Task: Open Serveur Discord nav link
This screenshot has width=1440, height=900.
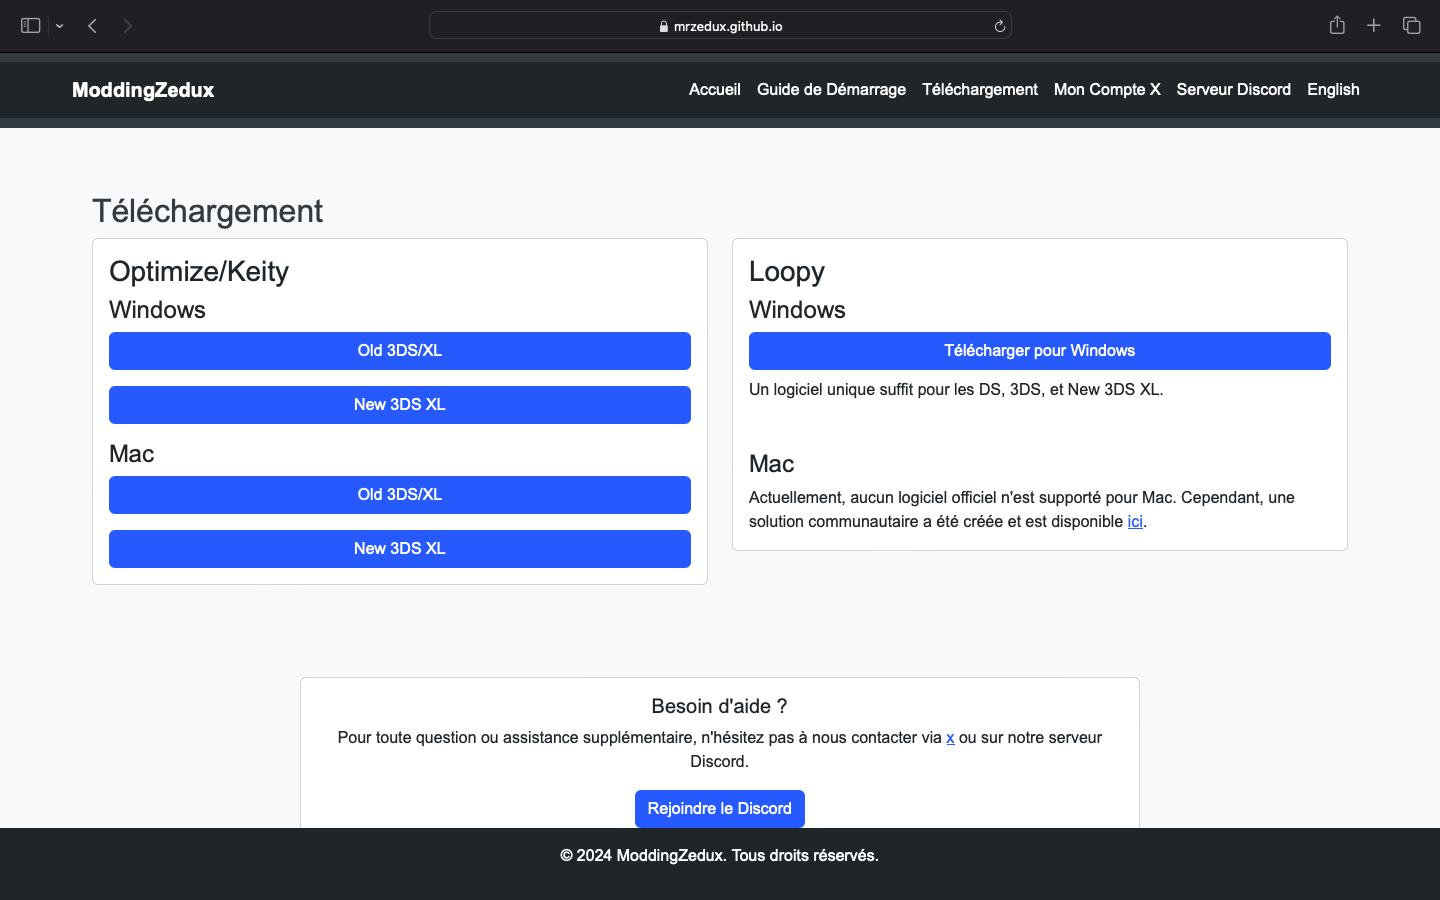Action: coord(1233,90)
